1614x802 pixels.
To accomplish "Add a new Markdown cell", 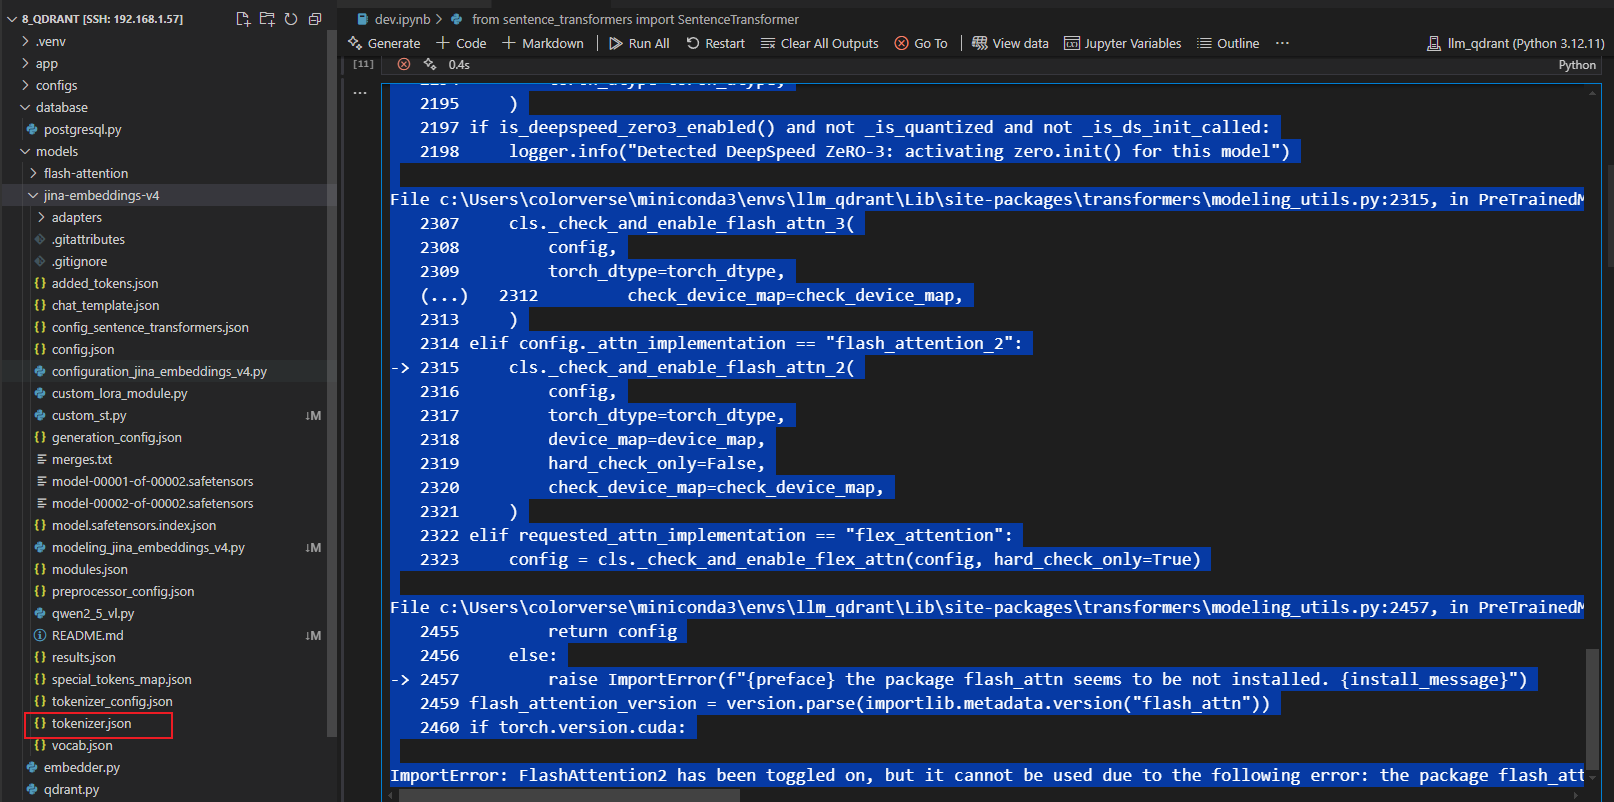I will [x=542, y=43].
